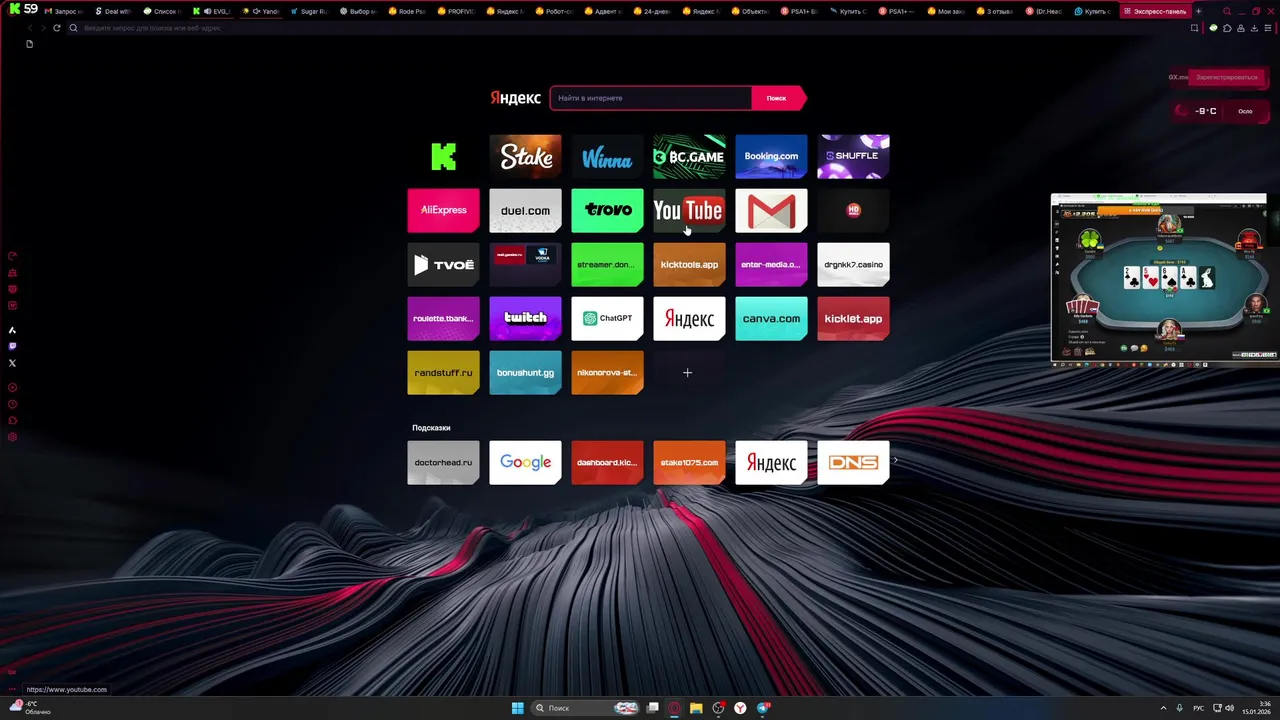Open the randstuff.ru speed dial tile

pyautogui.click(x=443, y=373)
